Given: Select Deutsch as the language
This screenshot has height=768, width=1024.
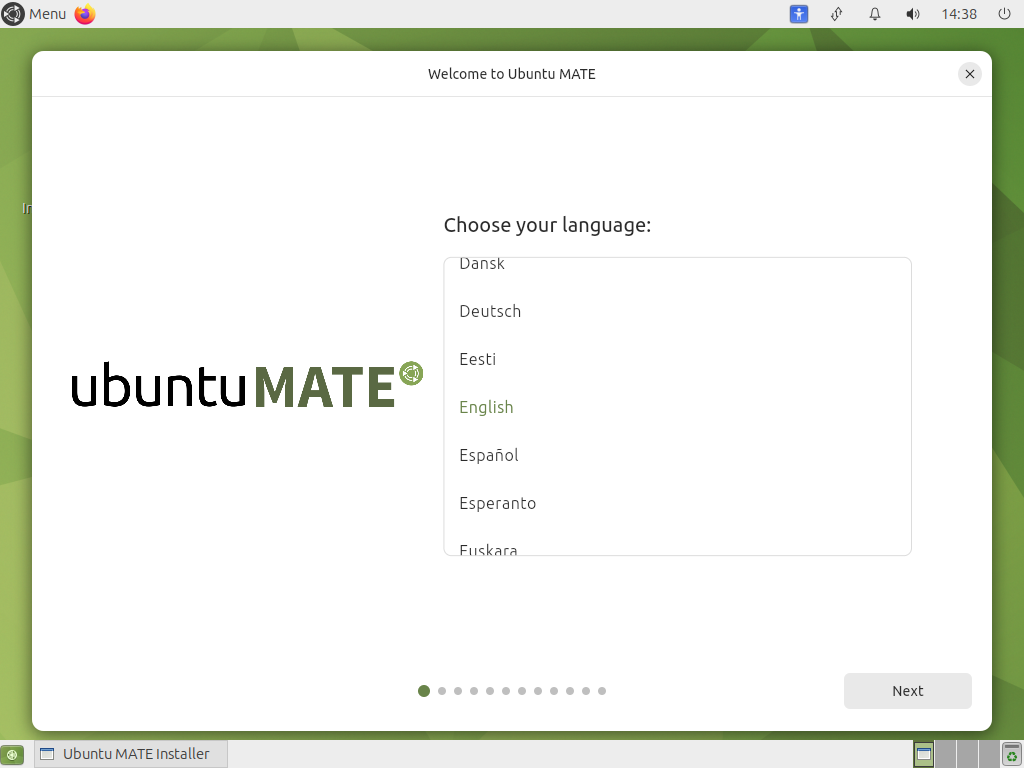Looking at the screenshot, I should pyautogui.click(x=677, y=311).
